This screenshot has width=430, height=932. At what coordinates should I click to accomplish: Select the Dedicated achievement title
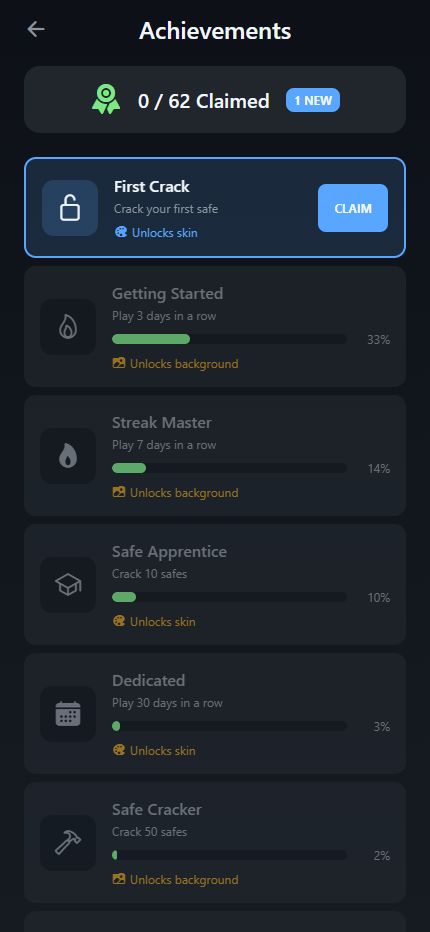click(x=149, y=681)
